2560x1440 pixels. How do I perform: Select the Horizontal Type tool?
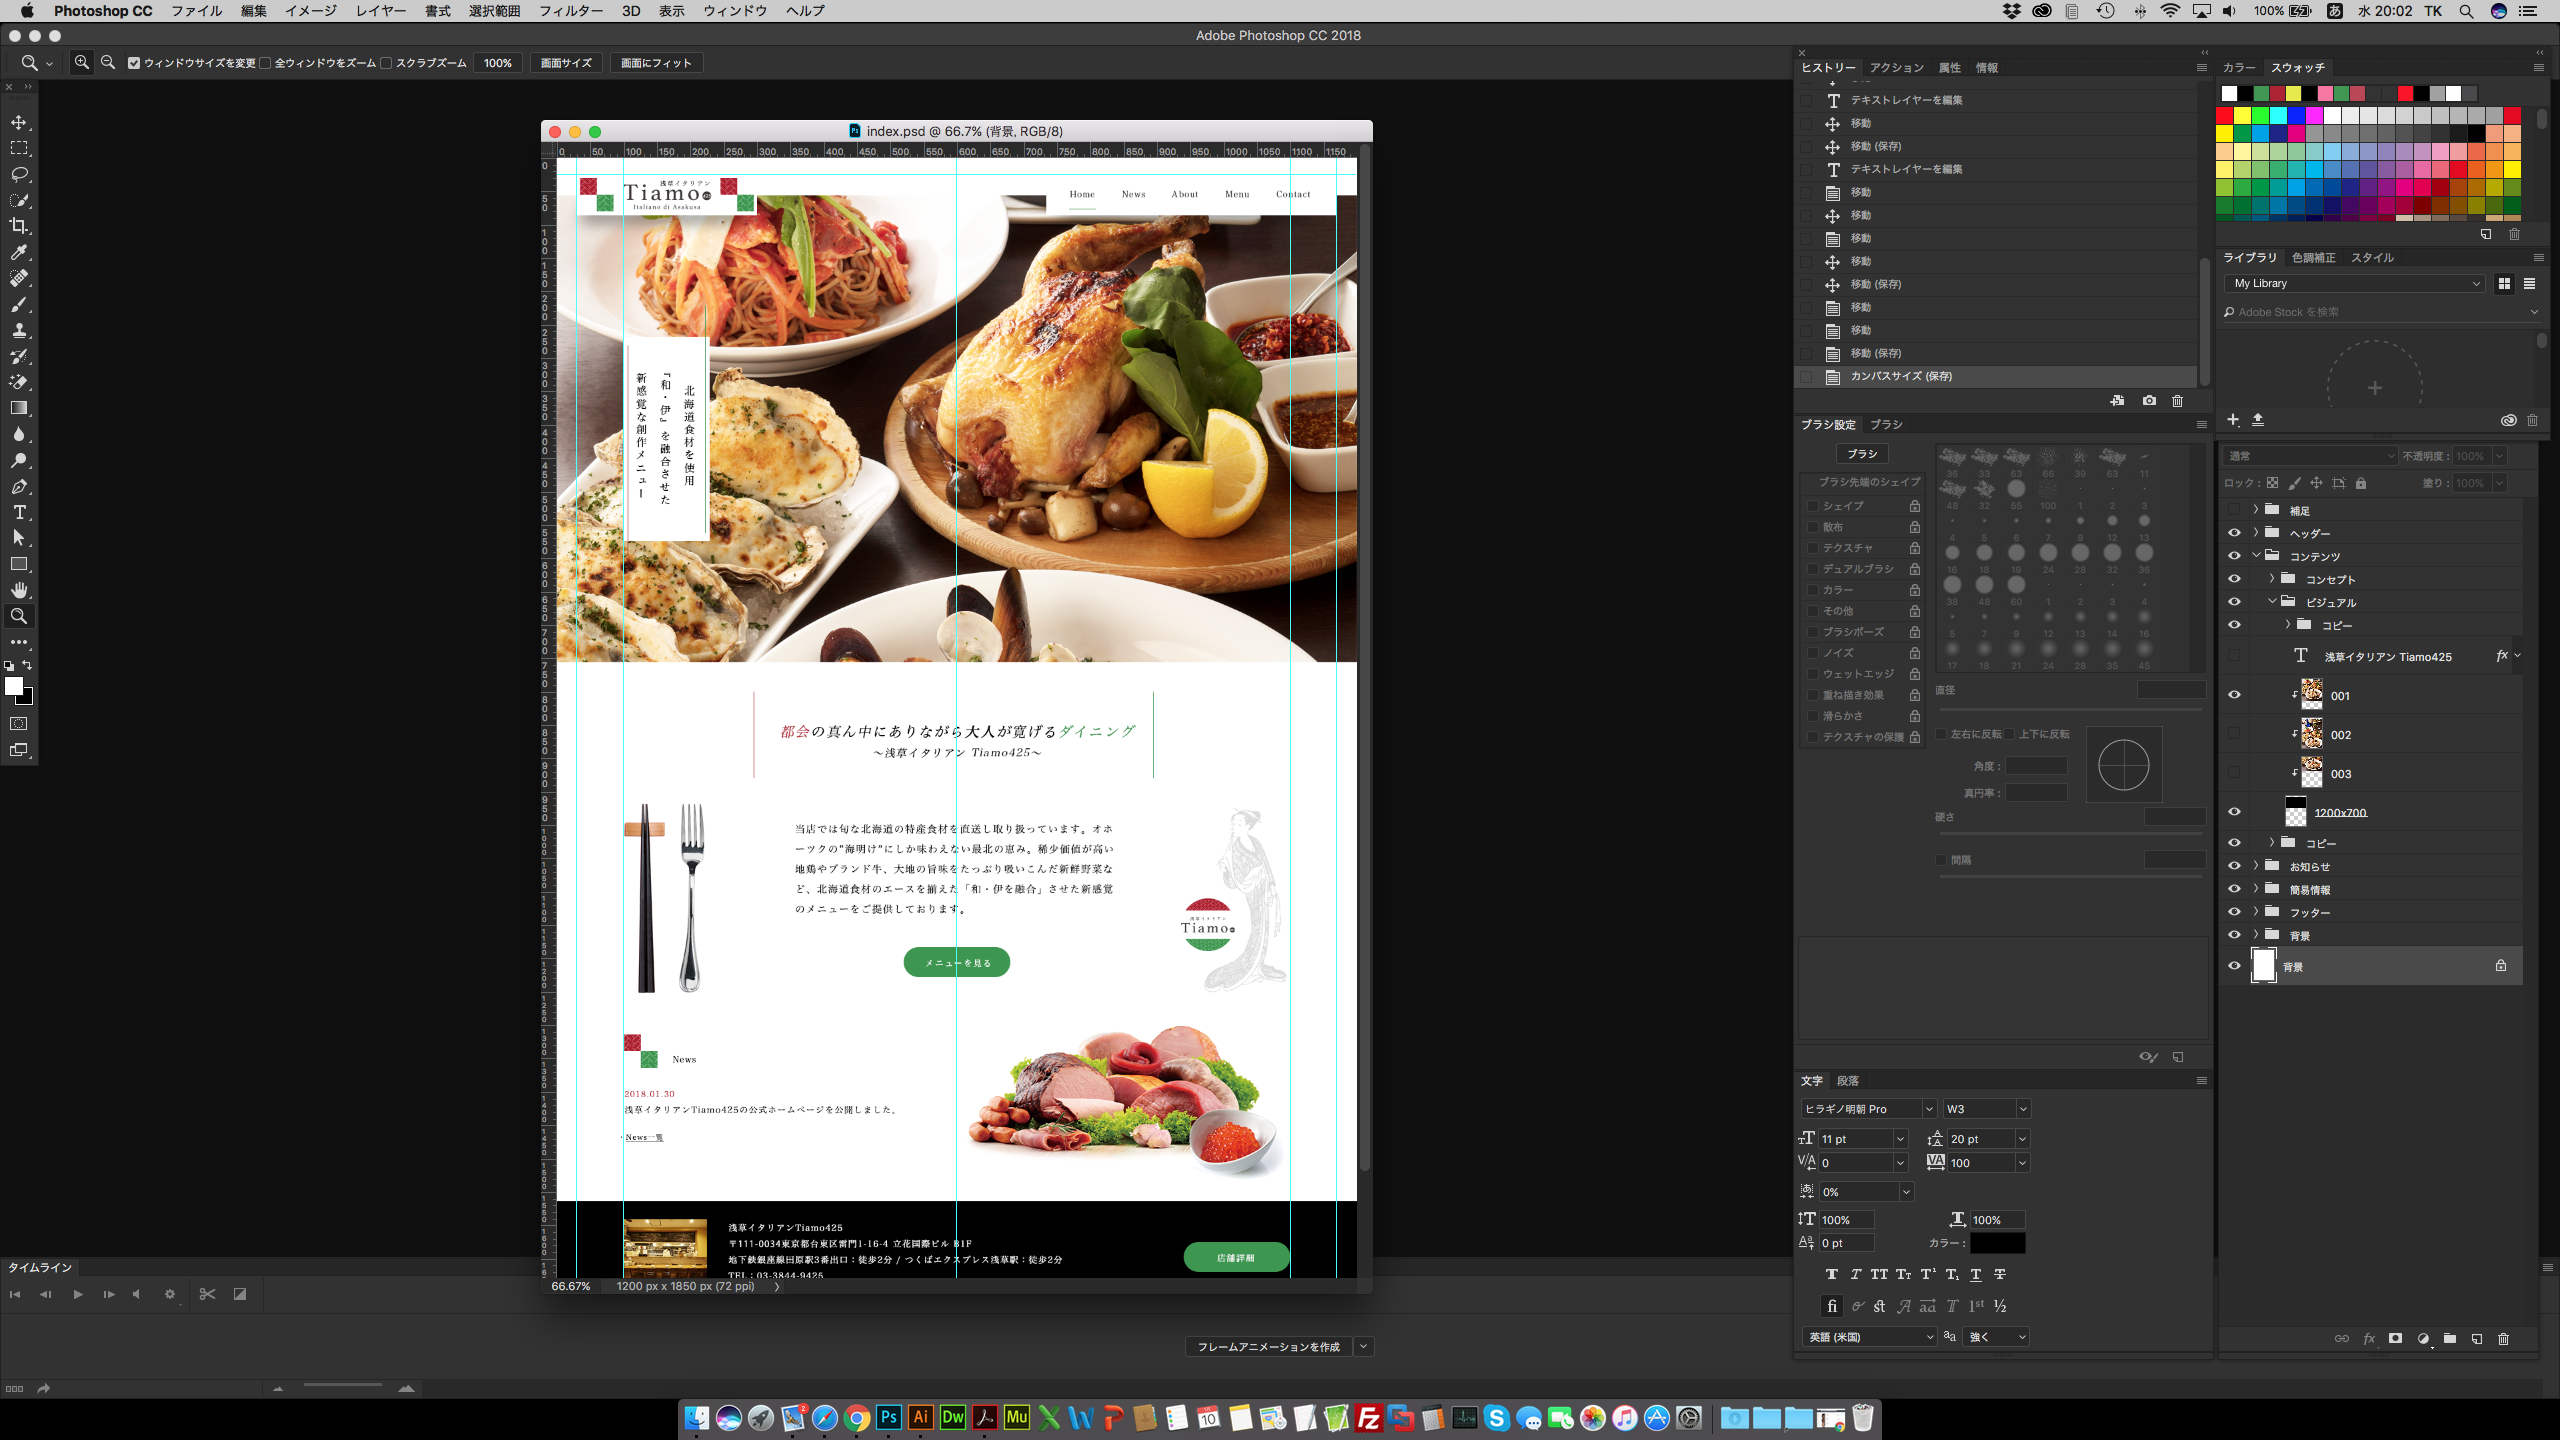pos(19,512)
